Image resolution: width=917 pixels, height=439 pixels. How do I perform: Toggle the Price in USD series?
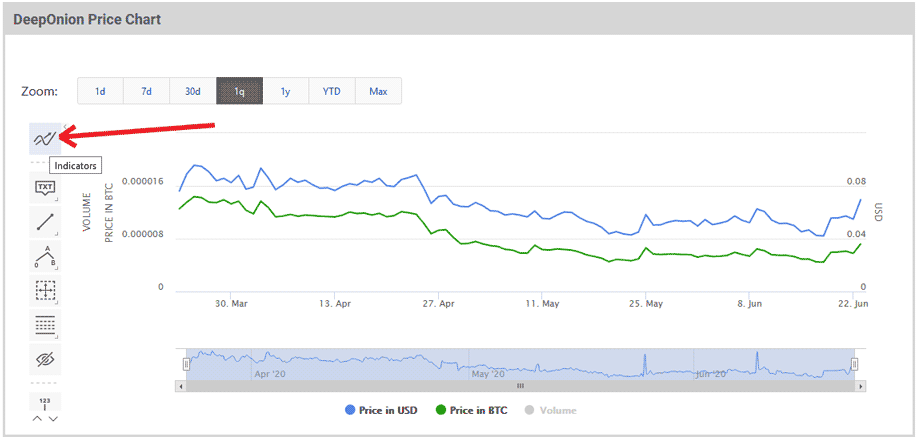click(x=381, y=410)
